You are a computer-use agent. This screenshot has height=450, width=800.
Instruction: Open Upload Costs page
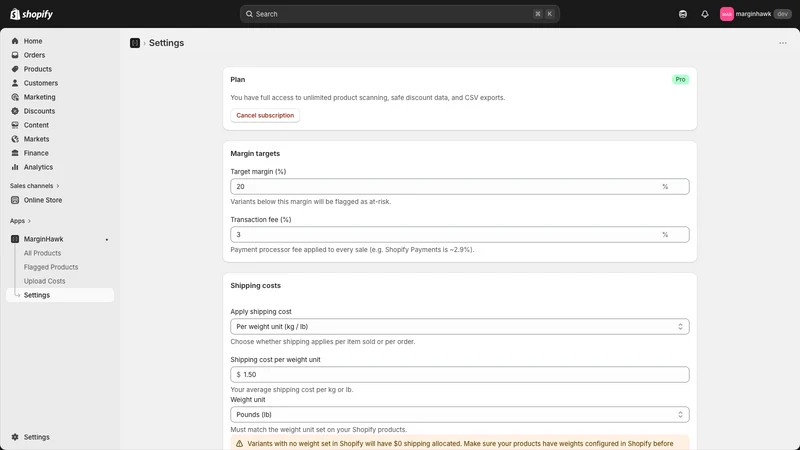click(x=44, y=281)
